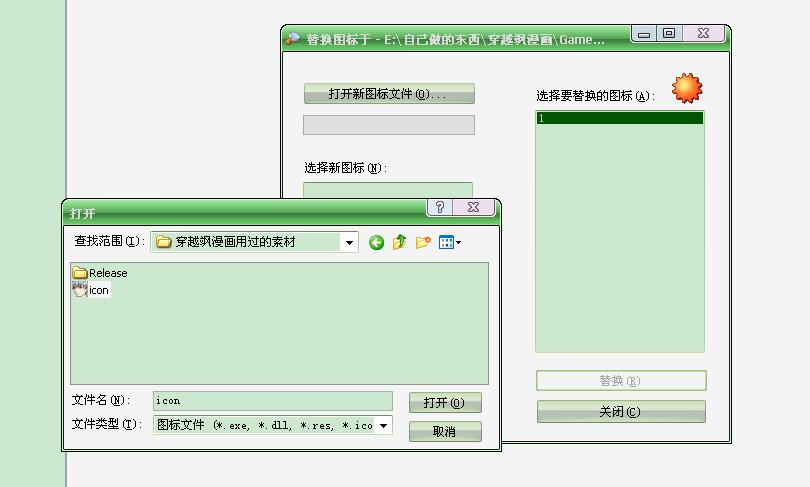Open the Release folder
810x487 pixels.
click(100, 273)
